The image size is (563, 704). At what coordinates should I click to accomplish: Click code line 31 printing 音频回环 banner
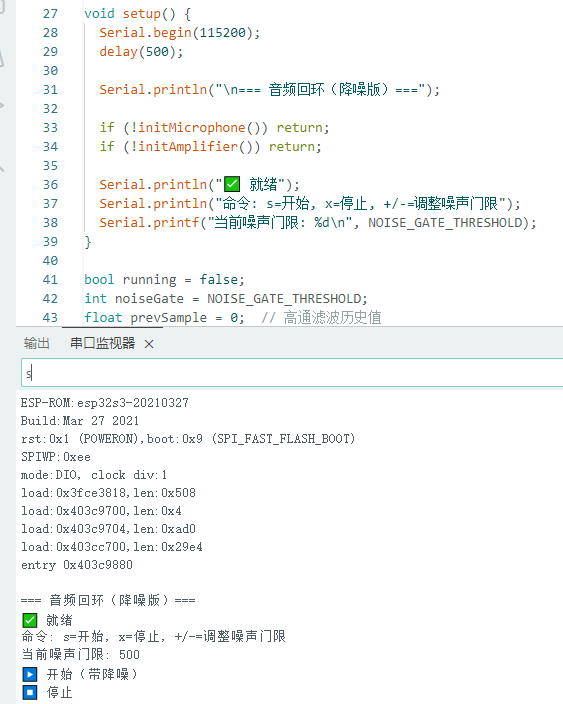269,89
